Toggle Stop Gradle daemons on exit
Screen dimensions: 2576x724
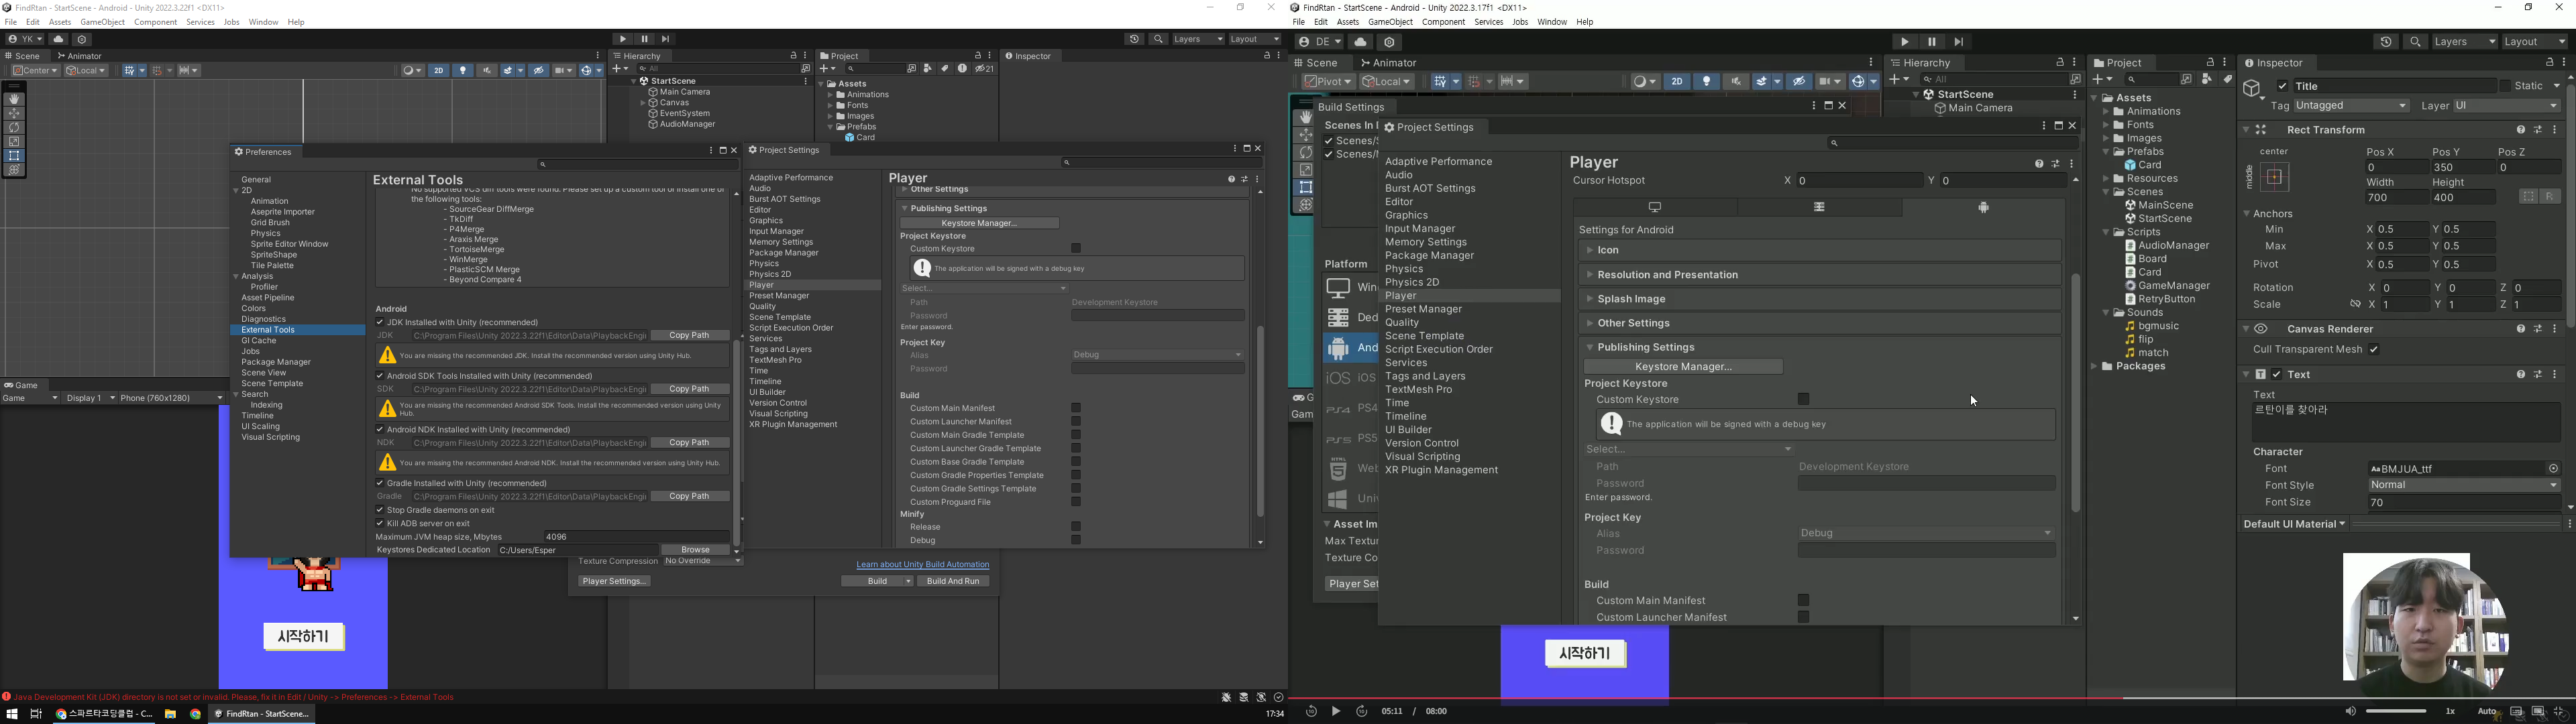[381, 510]
